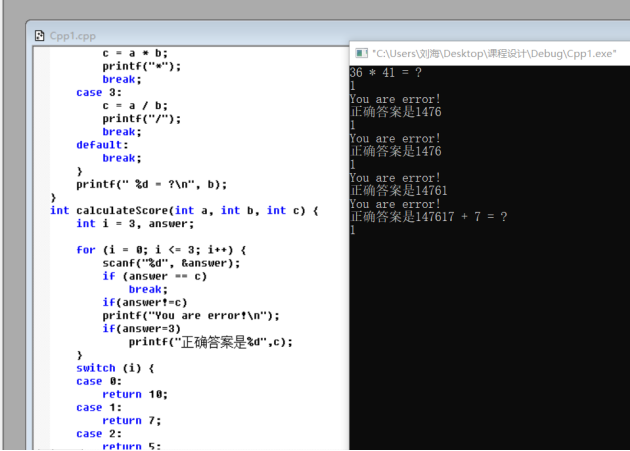Click the line 'if (answer == c)'

tap(155, 277)
